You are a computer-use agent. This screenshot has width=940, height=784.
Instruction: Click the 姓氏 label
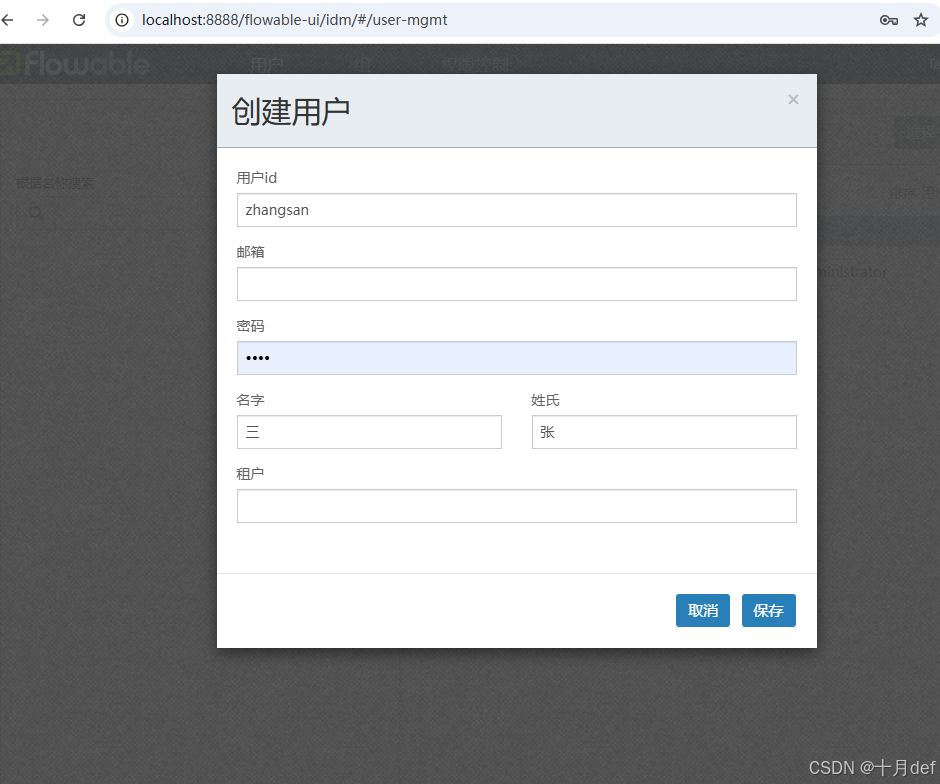(x=546, y=400)
